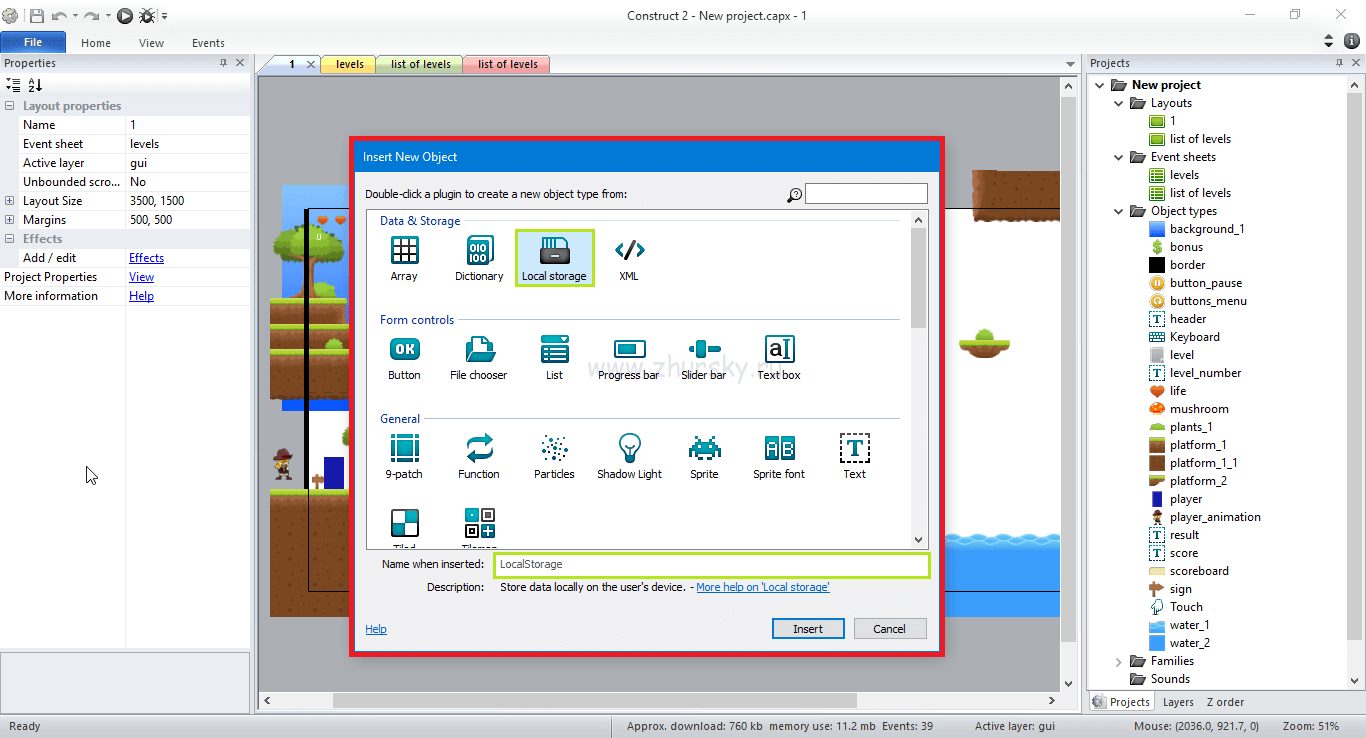Collapse the New project tree node

[x=1101, y=85]
